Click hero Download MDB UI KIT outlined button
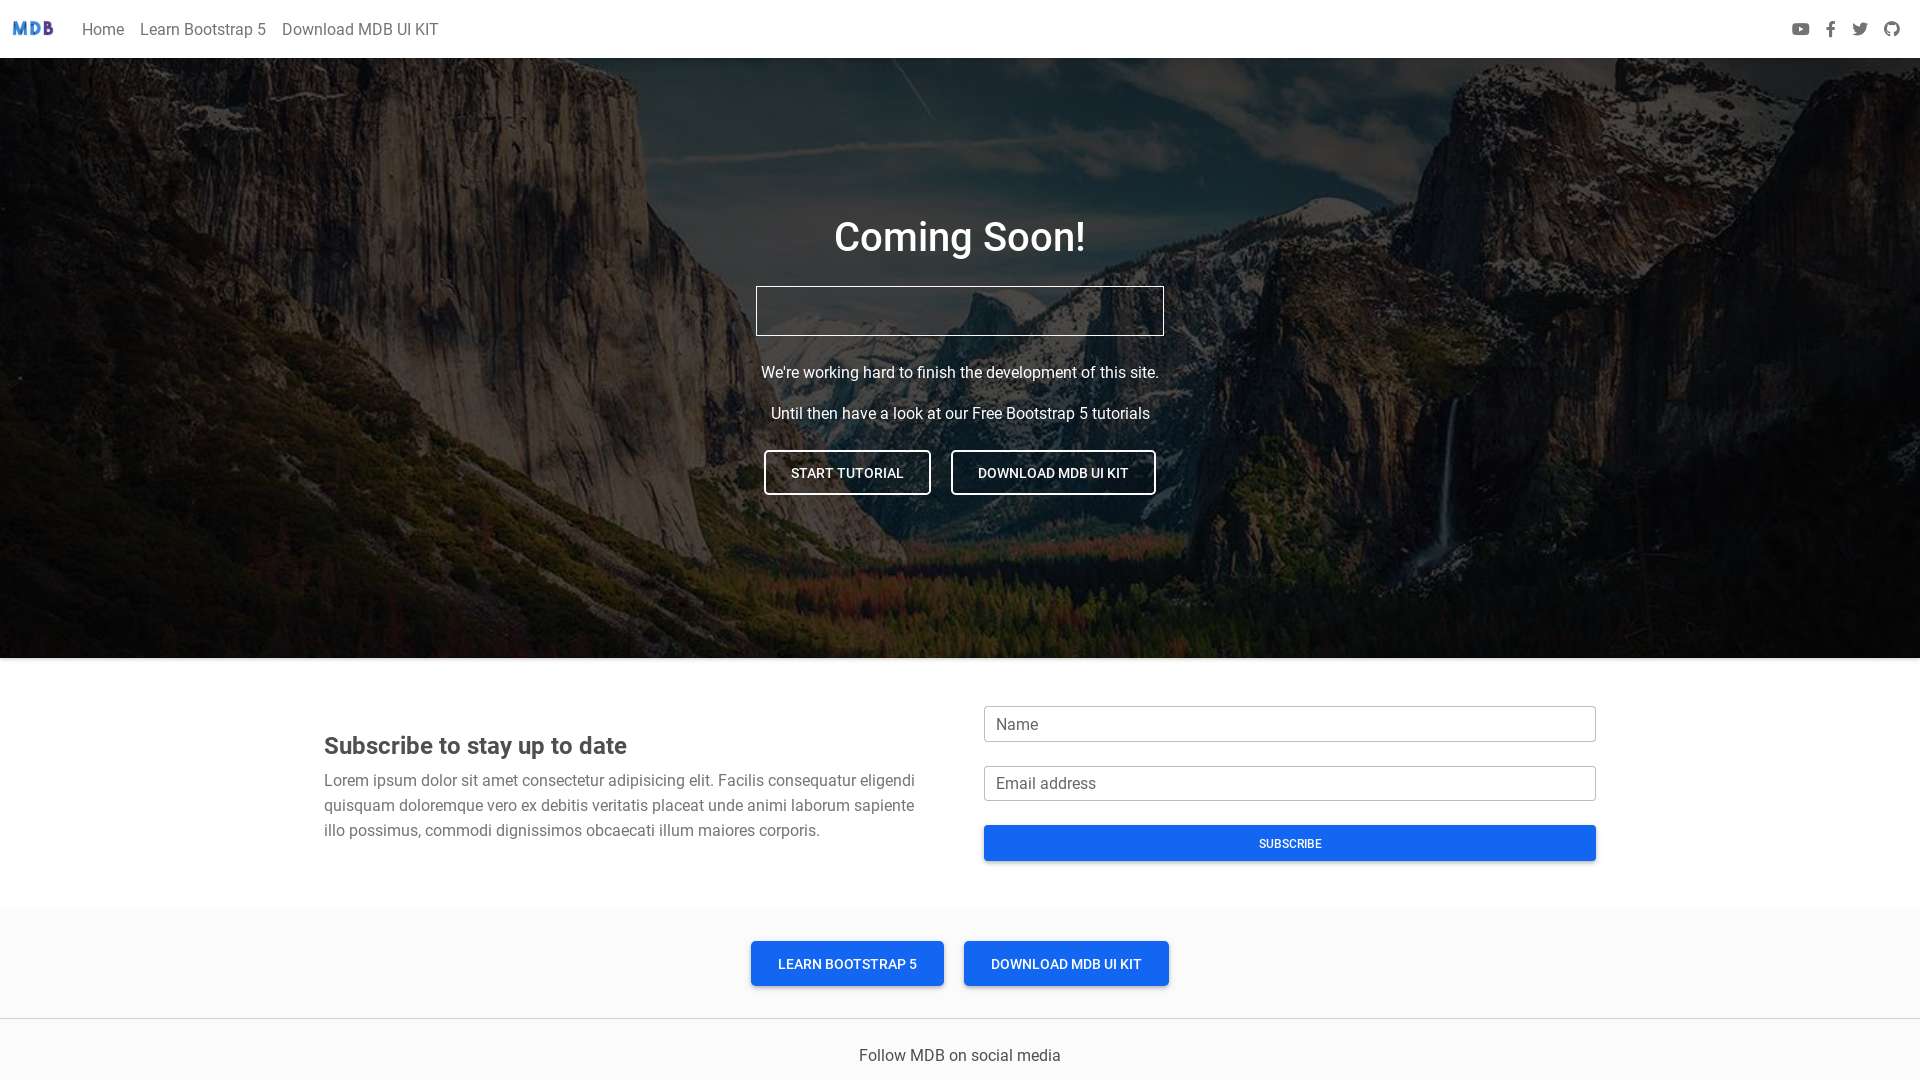1920x1080 pixels. click(x=1053, y=473)
